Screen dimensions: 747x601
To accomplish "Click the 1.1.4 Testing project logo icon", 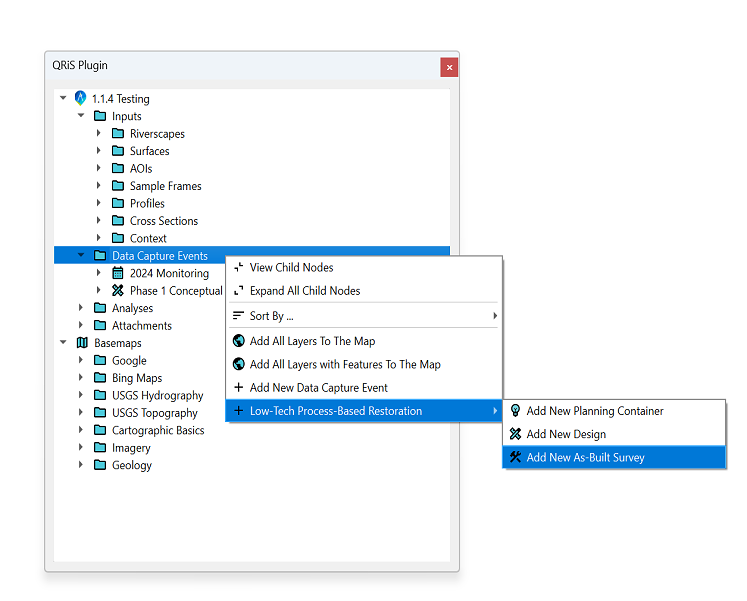I will pyautogui.click(x=80, y=98).
